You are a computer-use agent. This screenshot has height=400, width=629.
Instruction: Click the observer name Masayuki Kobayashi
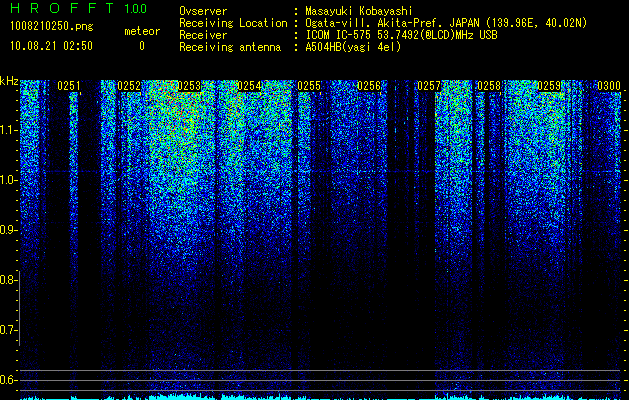[358, 11]
